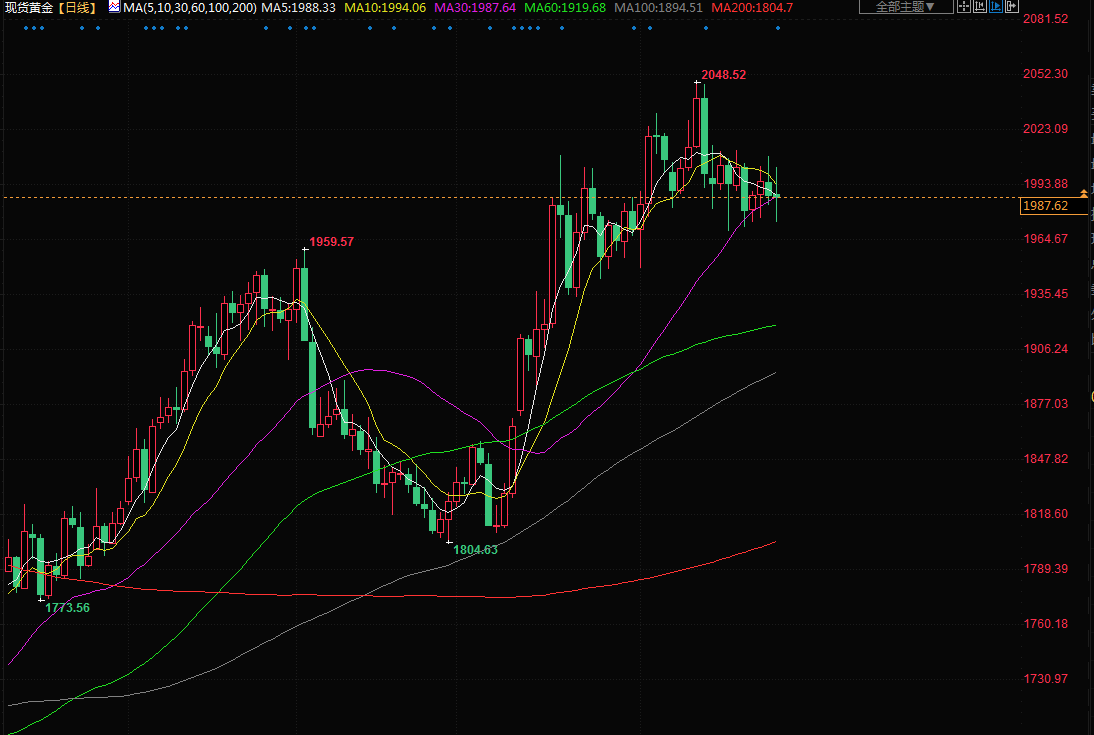
Task: Click the 1959.57 peak price label
Action: tap(331, 242)
